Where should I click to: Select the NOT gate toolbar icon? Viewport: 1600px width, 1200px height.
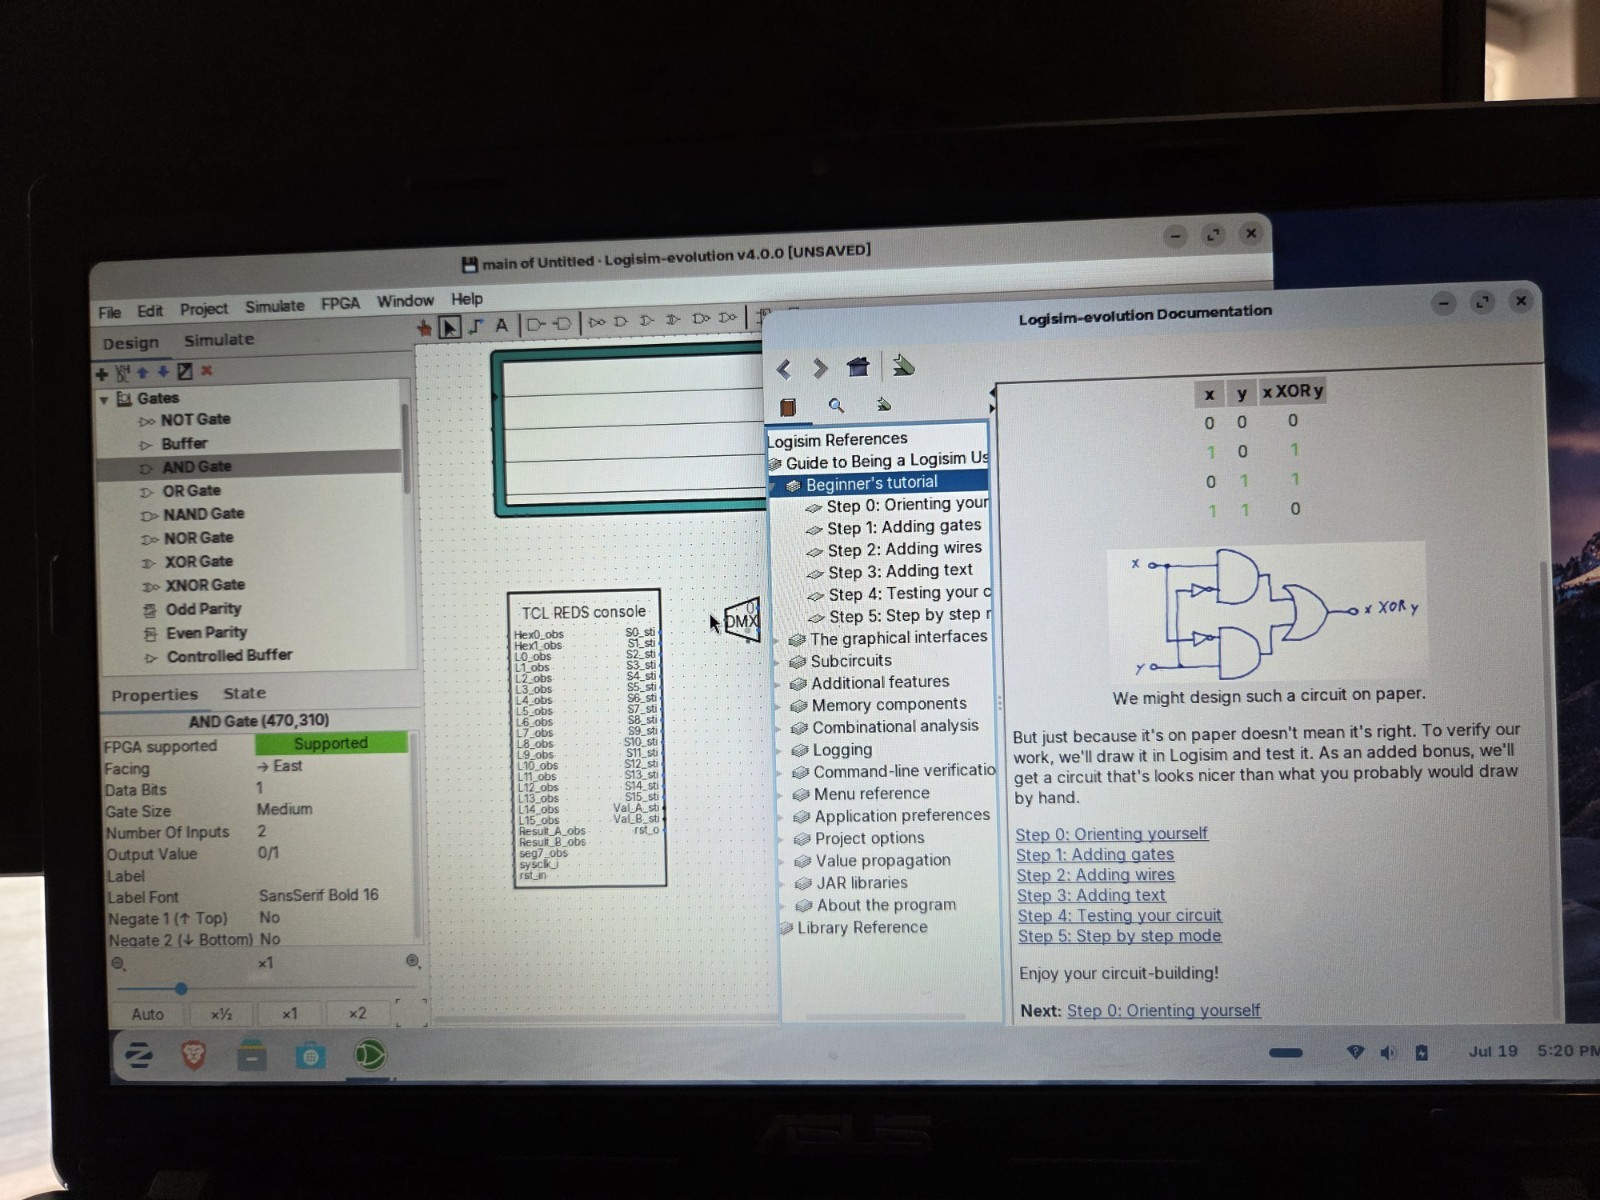(x=597, y=322)
